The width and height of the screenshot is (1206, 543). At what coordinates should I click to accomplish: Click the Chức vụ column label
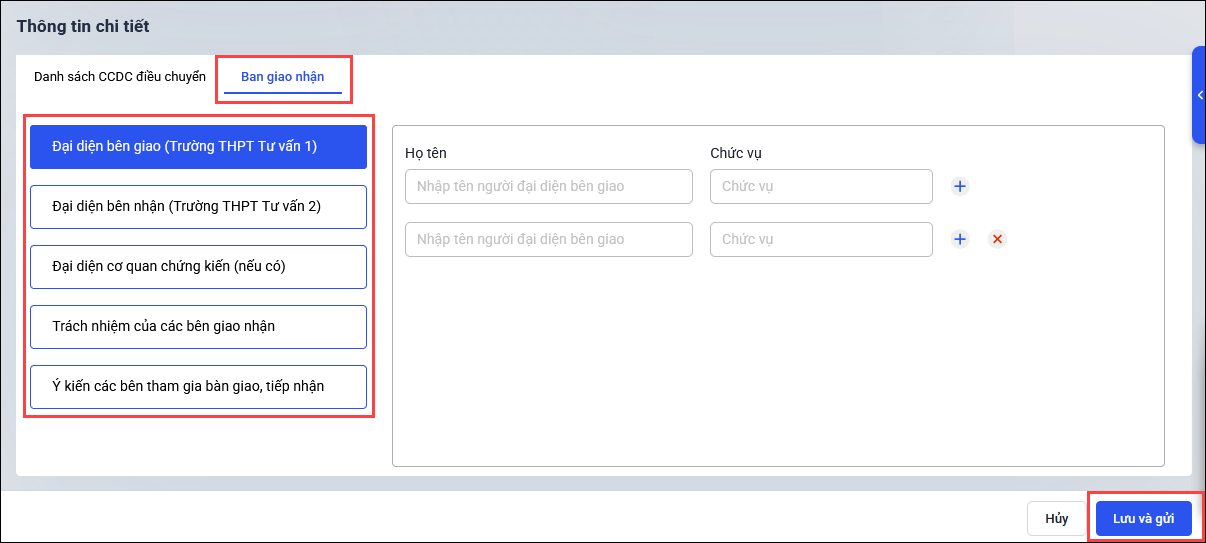(736, 153)
